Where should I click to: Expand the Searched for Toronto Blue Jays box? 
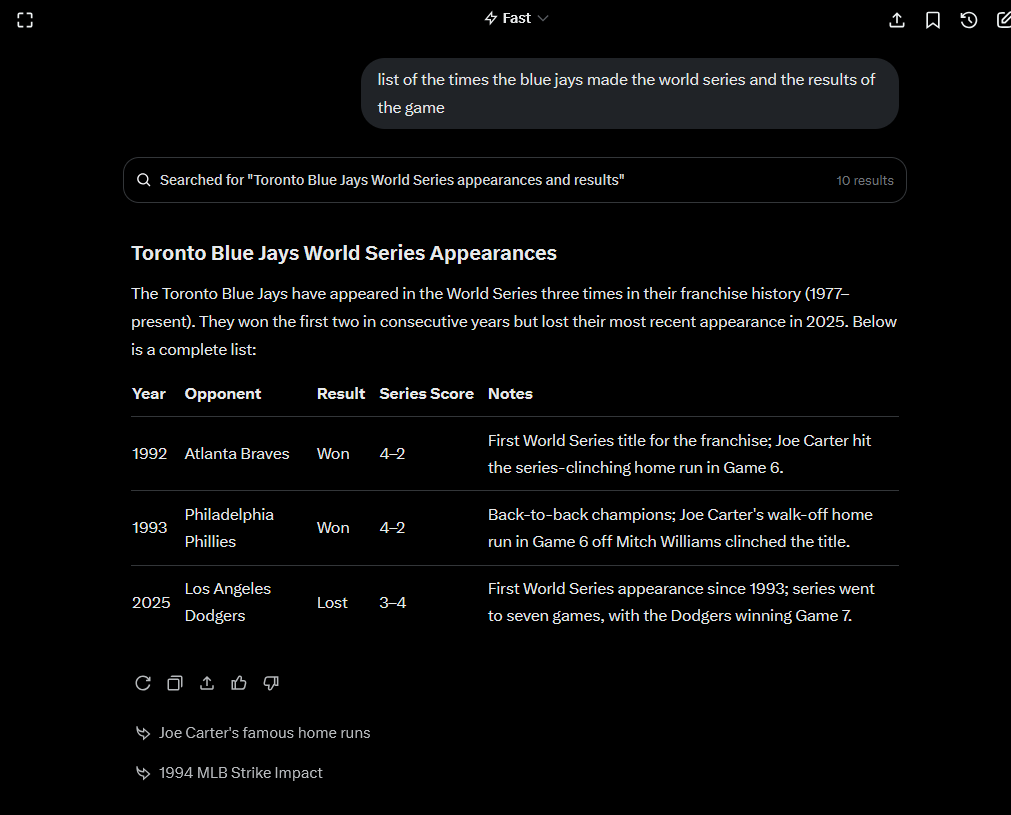(515, 180)
